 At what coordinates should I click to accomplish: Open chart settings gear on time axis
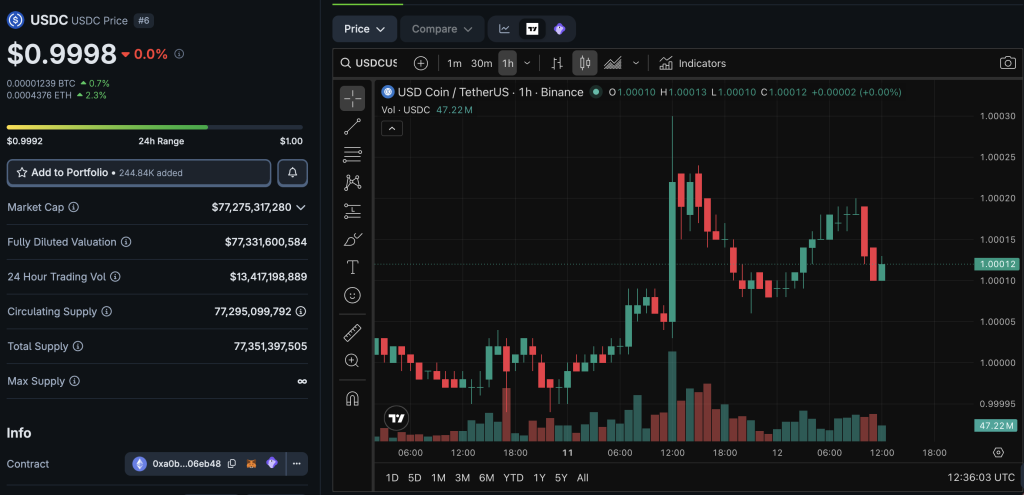tap(998, 453)
